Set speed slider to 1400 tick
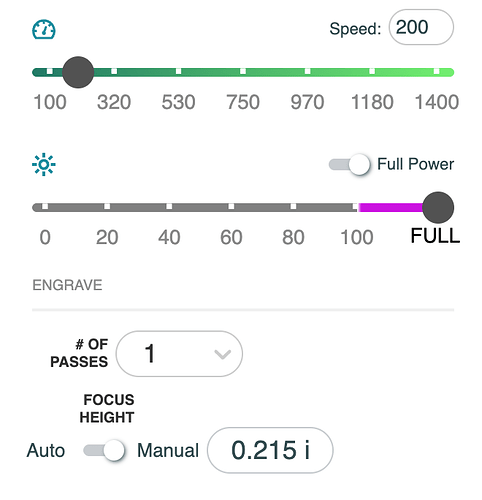Screen dimensions: 482x500 click(436, 71)
